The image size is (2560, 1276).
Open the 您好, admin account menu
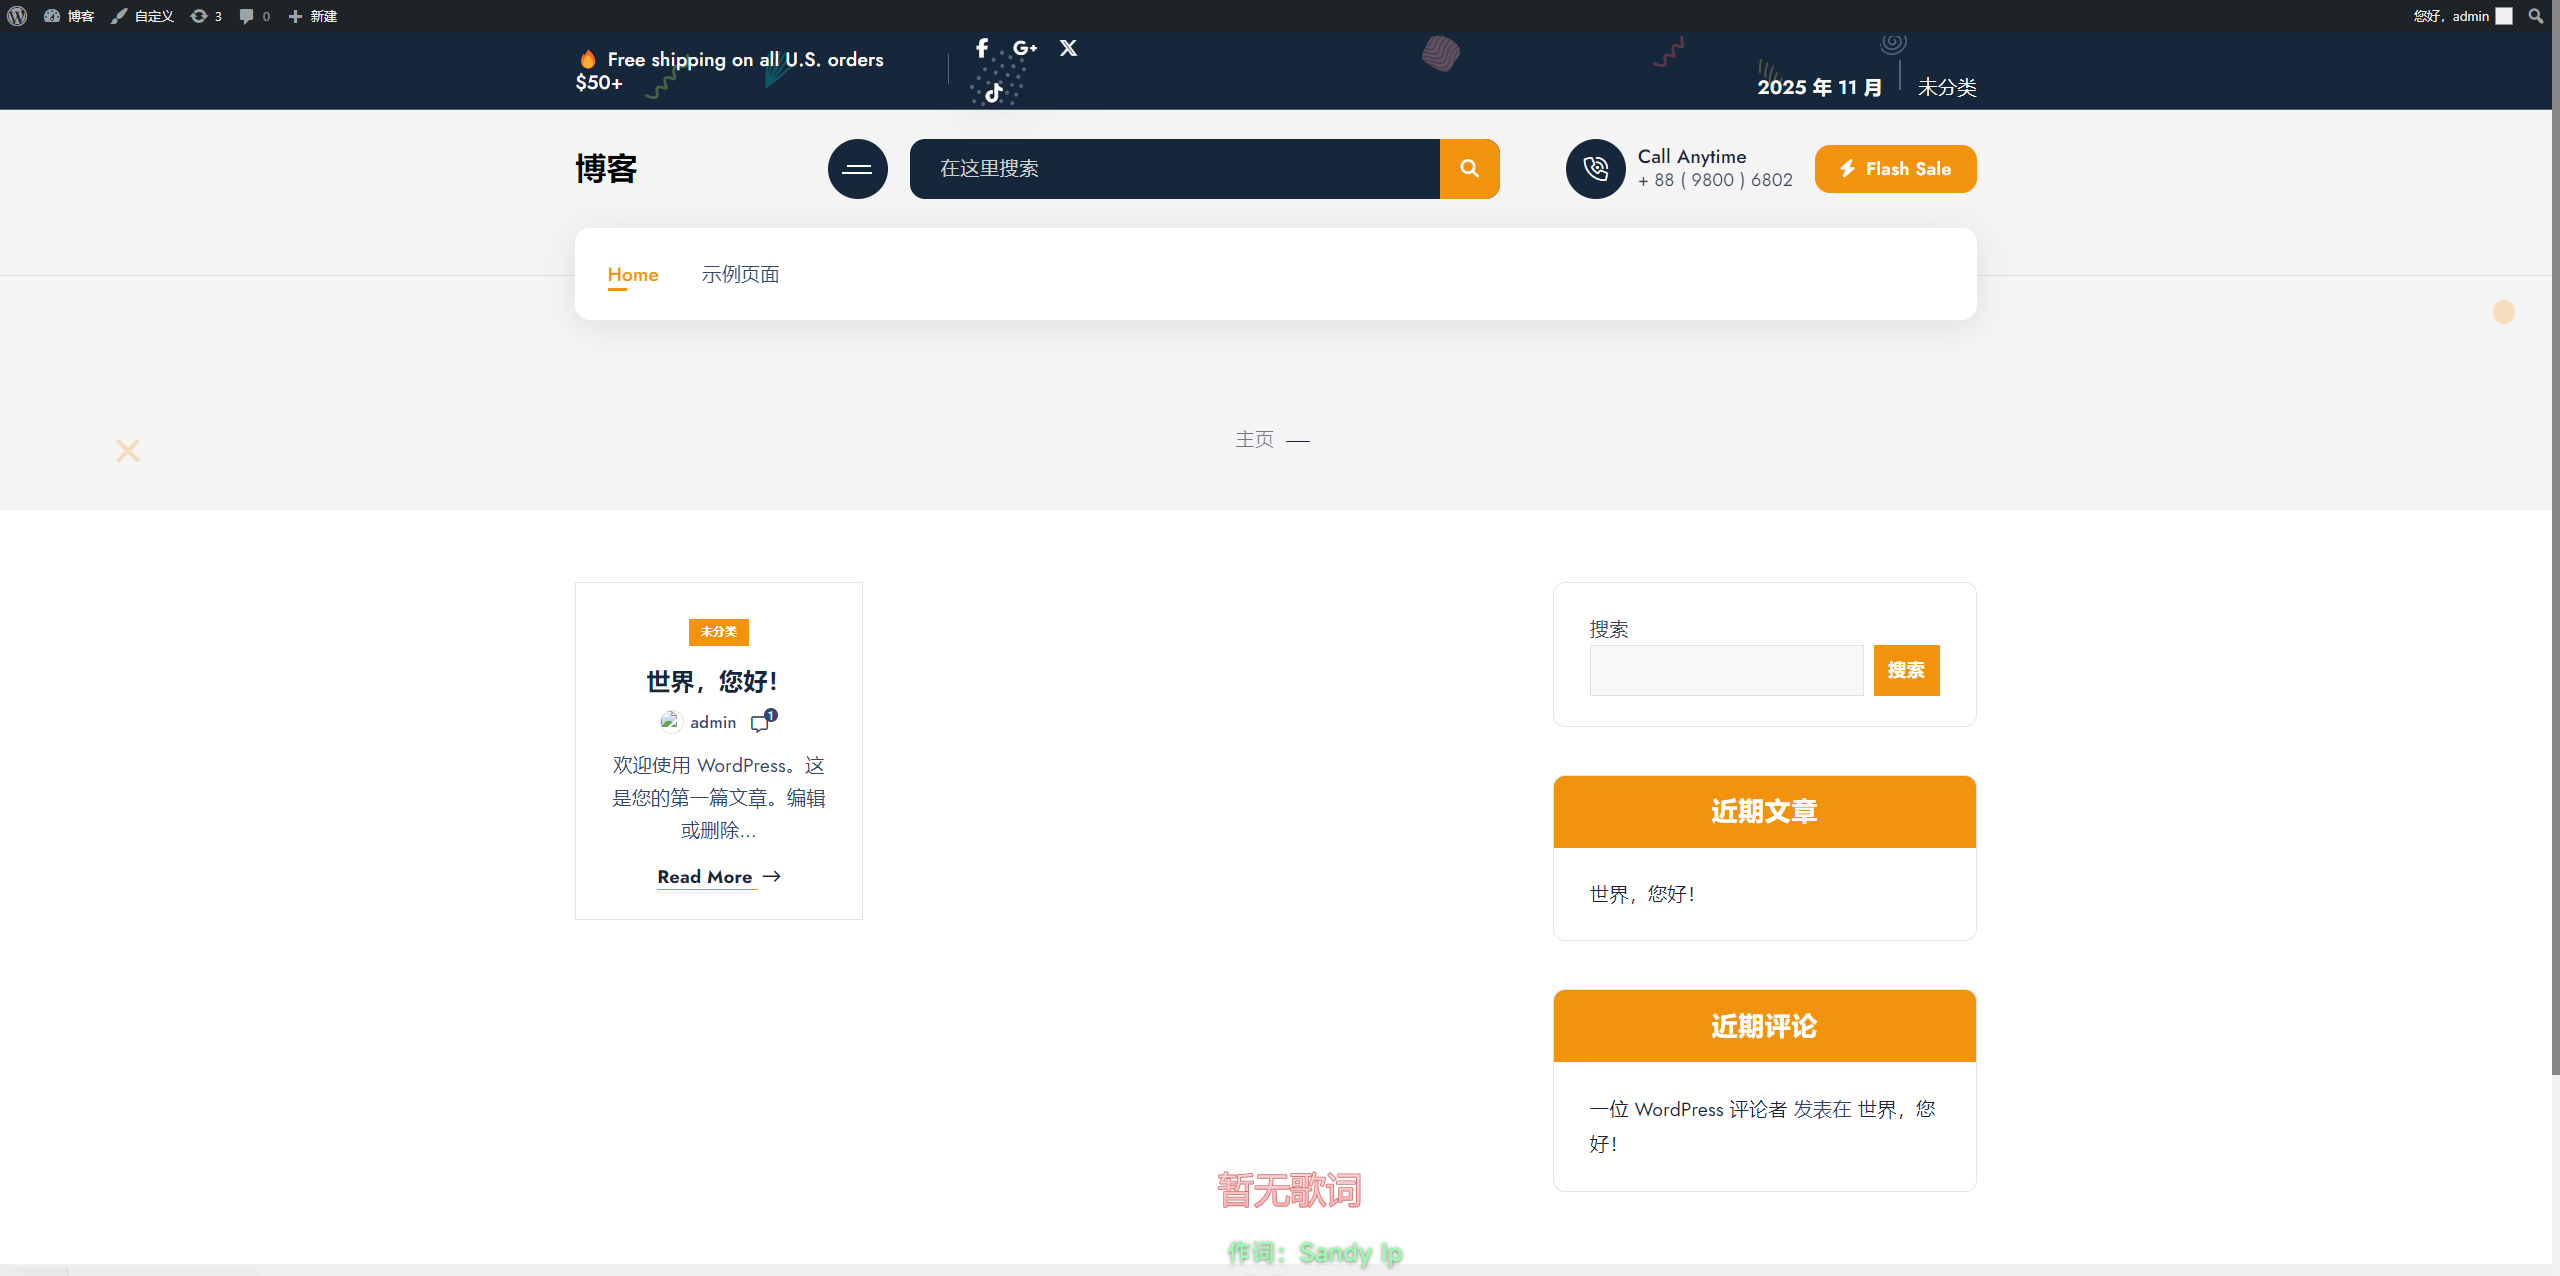(2460, 16)
